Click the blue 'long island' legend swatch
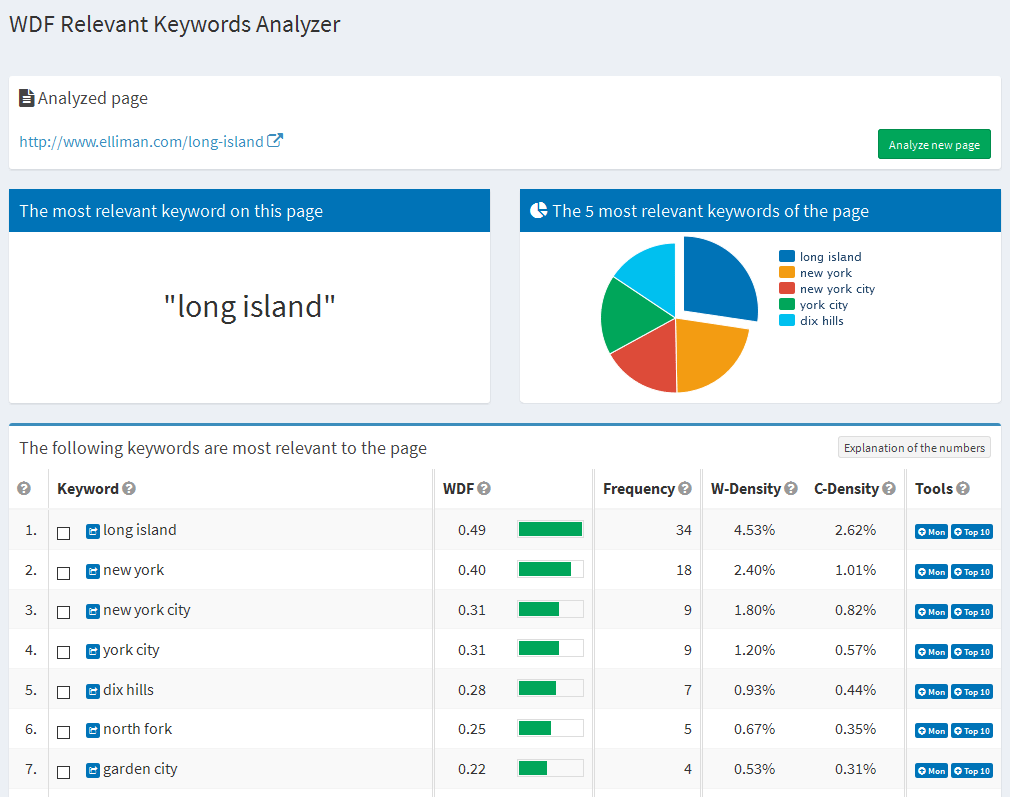Screen dimensions: 1010x797 [x=788, y=256]
